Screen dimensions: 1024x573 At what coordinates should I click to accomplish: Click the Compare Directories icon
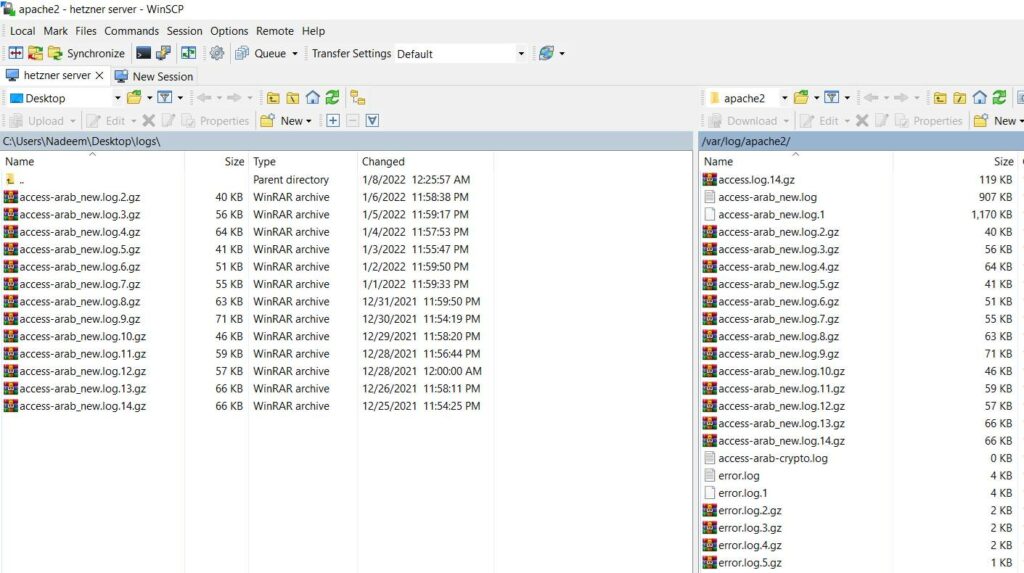point(16,54)
